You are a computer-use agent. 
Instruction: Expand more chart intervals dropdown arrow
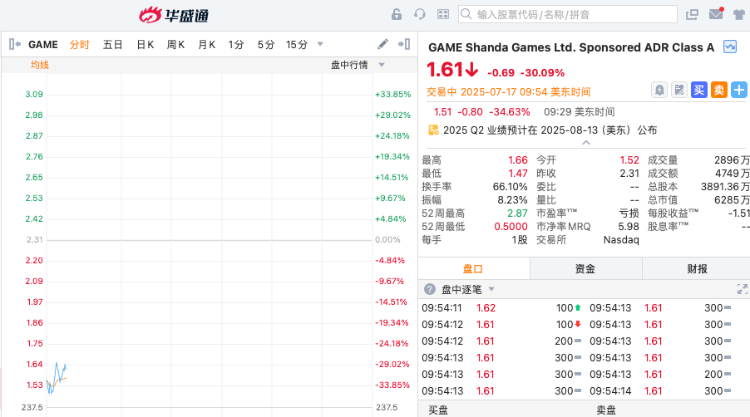click(x=320, y=44)
